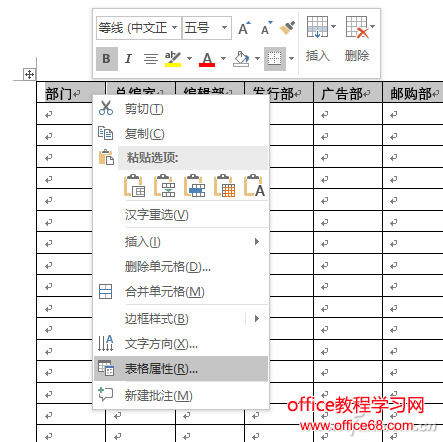Select the Format Painter brush
This screenshot has height=442, width=443.
click(x=287, y=28)
